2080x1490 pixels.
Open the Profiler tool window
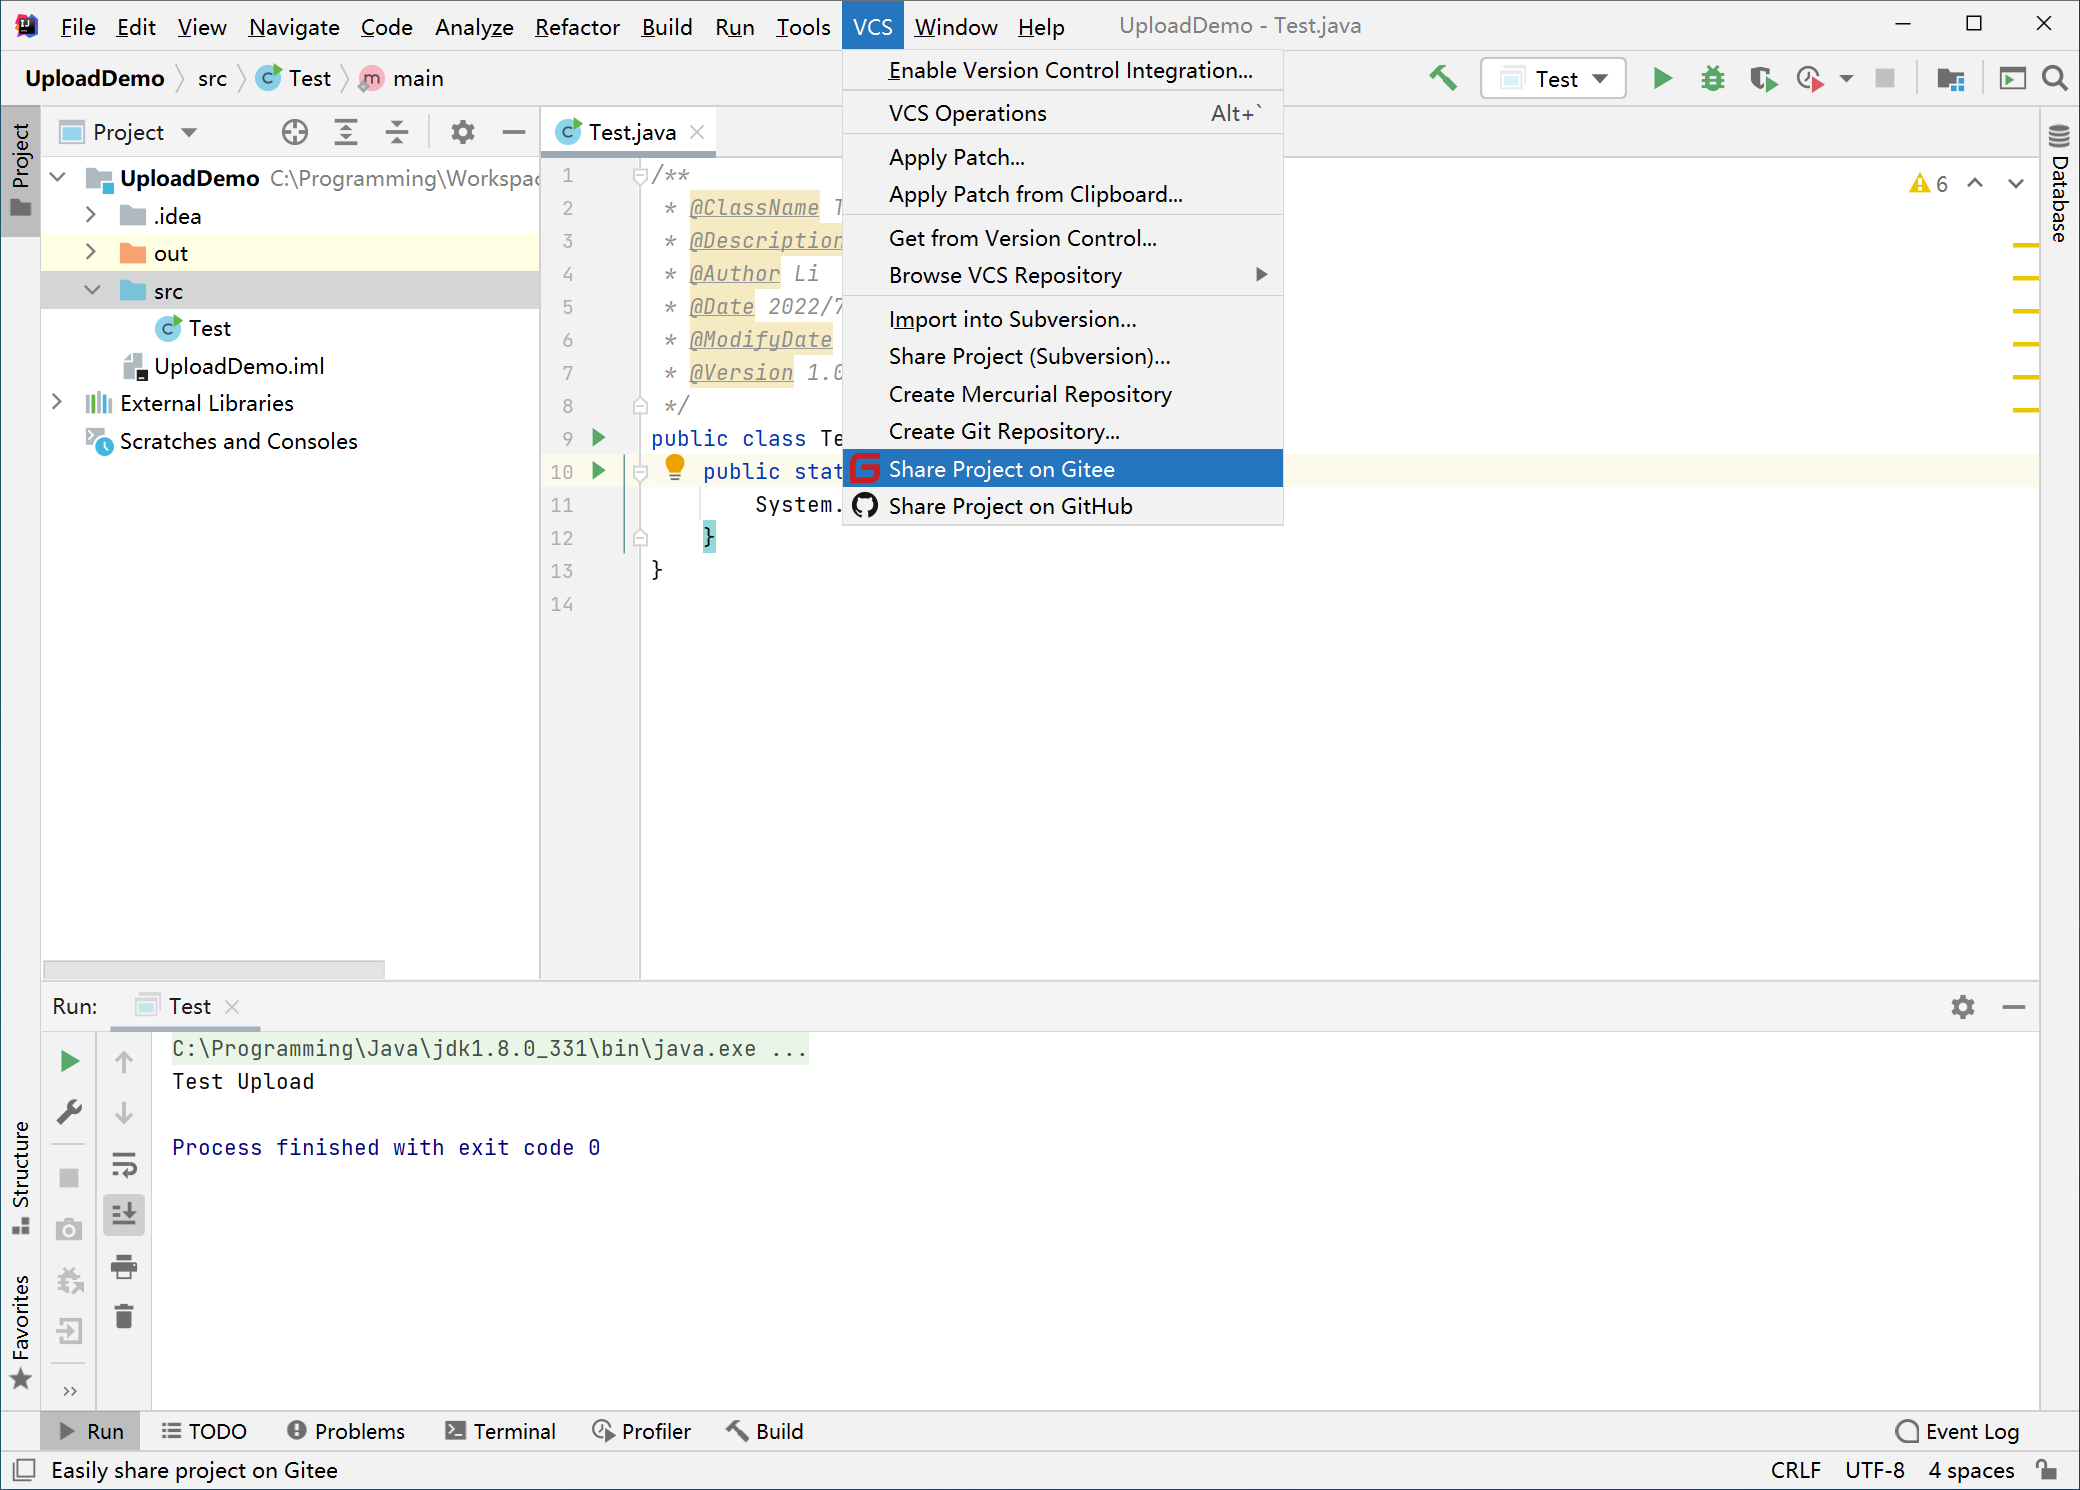pos(641,1431)
